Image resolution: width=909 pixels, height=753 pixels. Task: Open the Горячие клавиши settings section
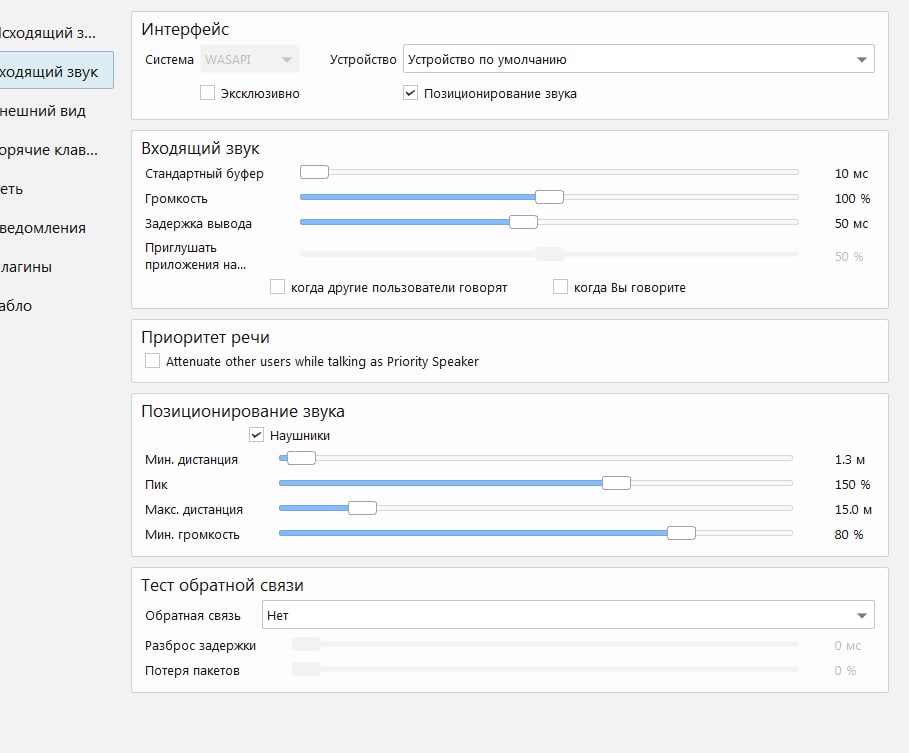coord(50,150)
